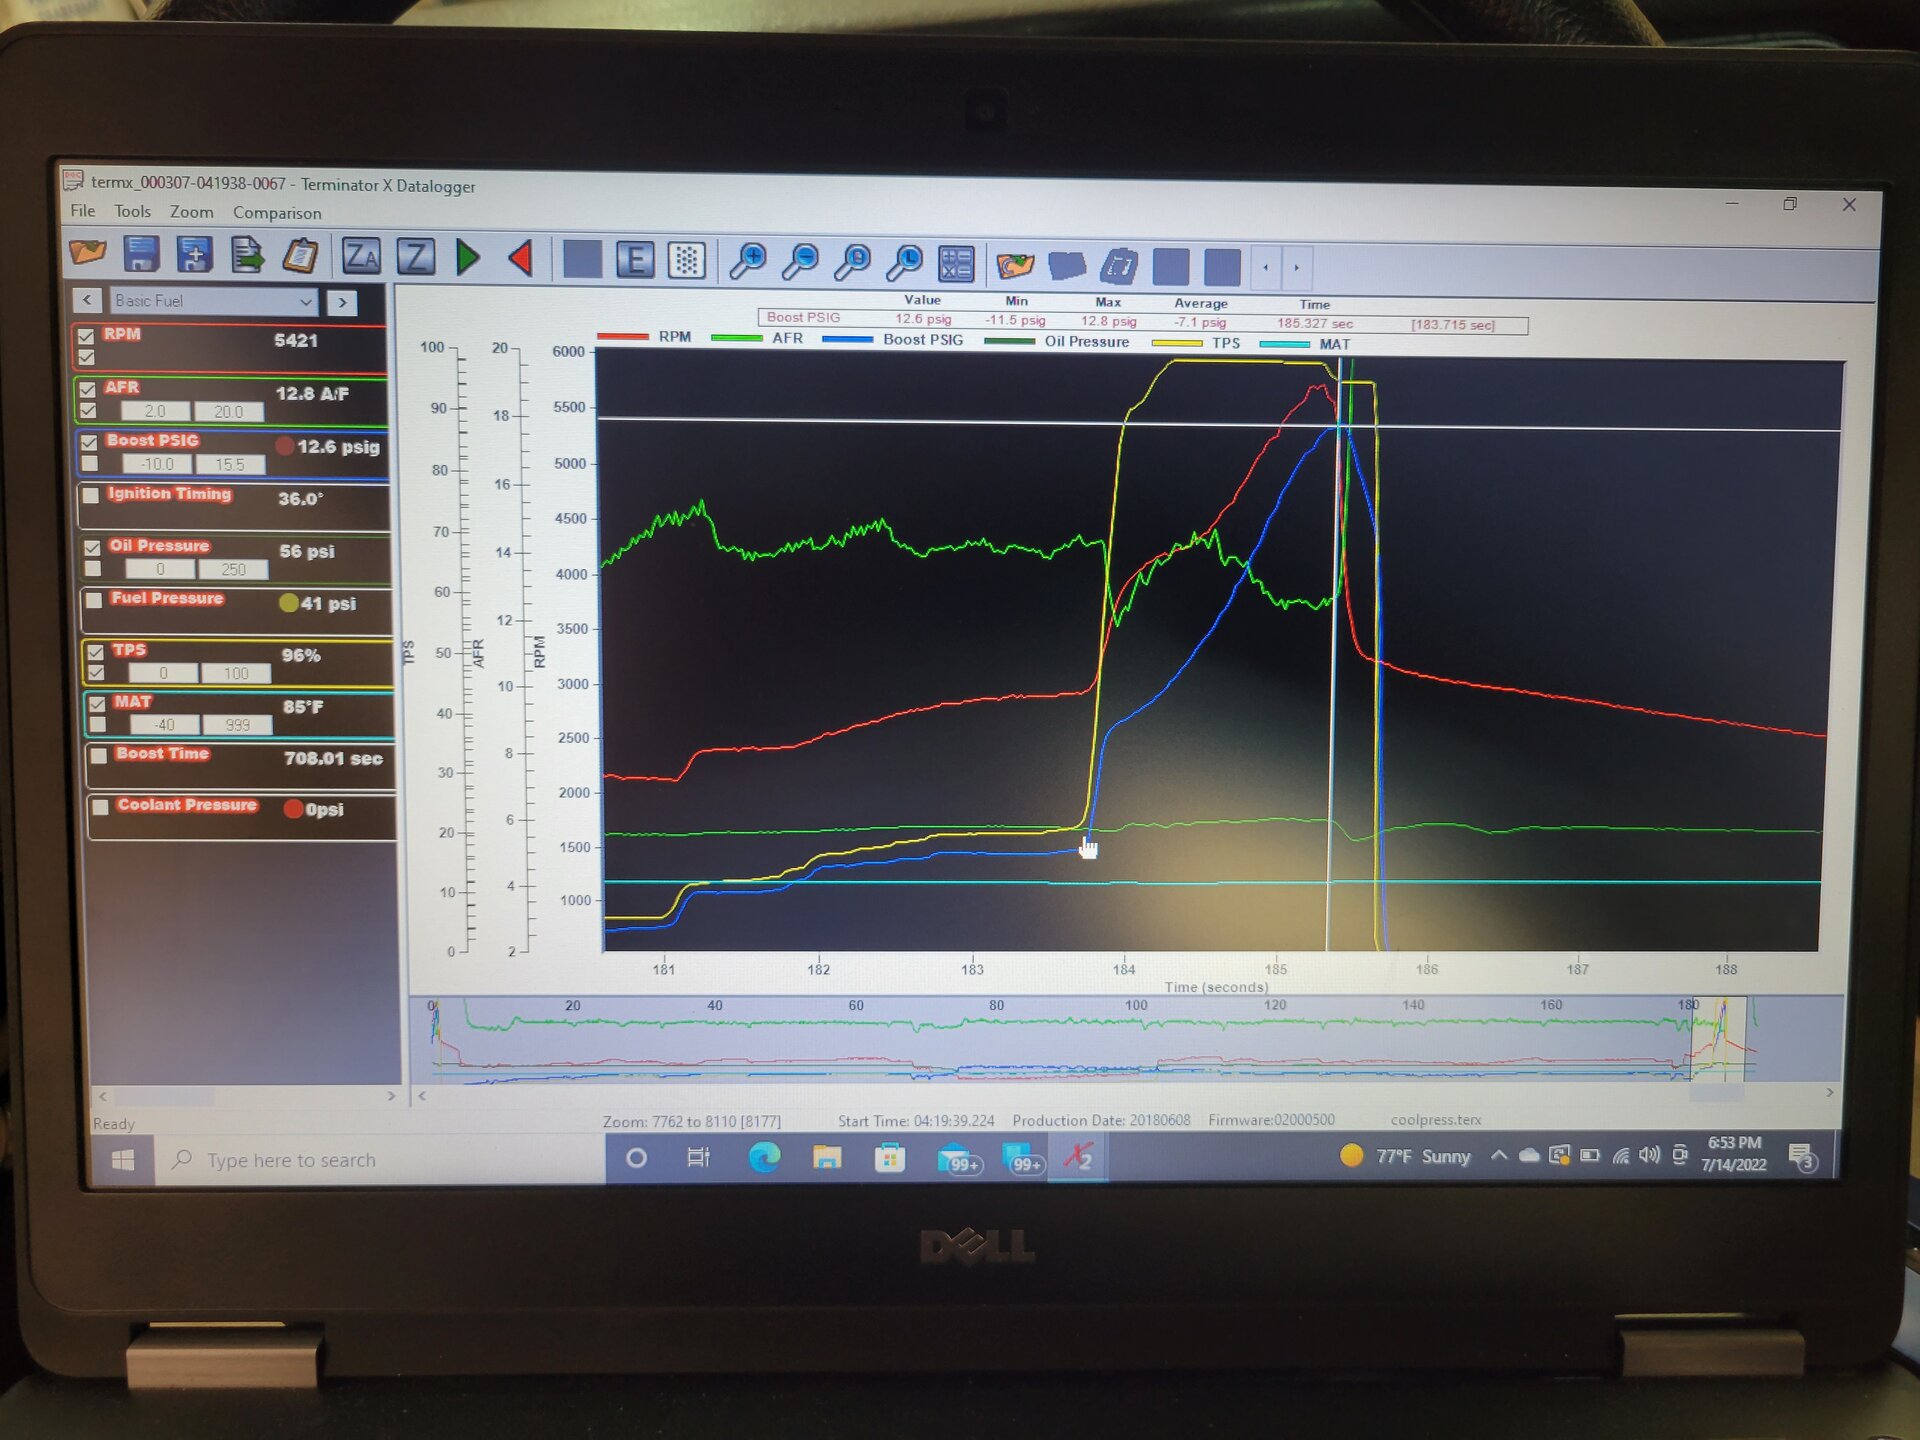Edit MAT maximum field 999
This screenshot has width=1920, height=1440.
238,725
